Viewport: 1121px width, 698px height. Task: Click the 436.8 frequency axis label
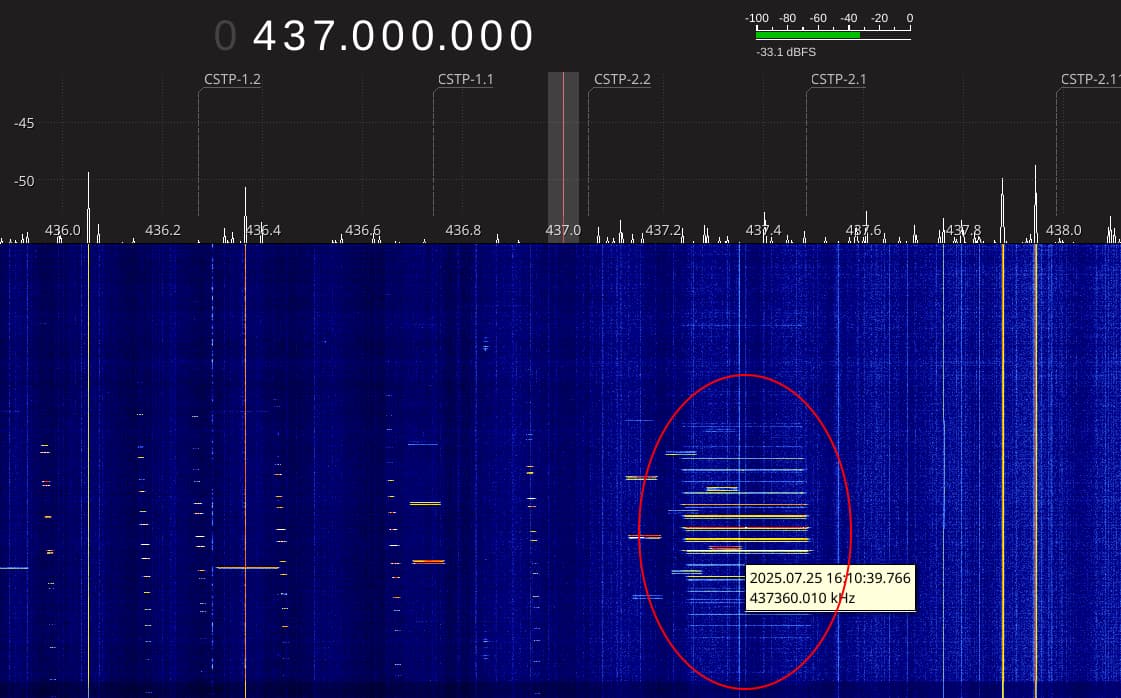click(x=462, y=230)
